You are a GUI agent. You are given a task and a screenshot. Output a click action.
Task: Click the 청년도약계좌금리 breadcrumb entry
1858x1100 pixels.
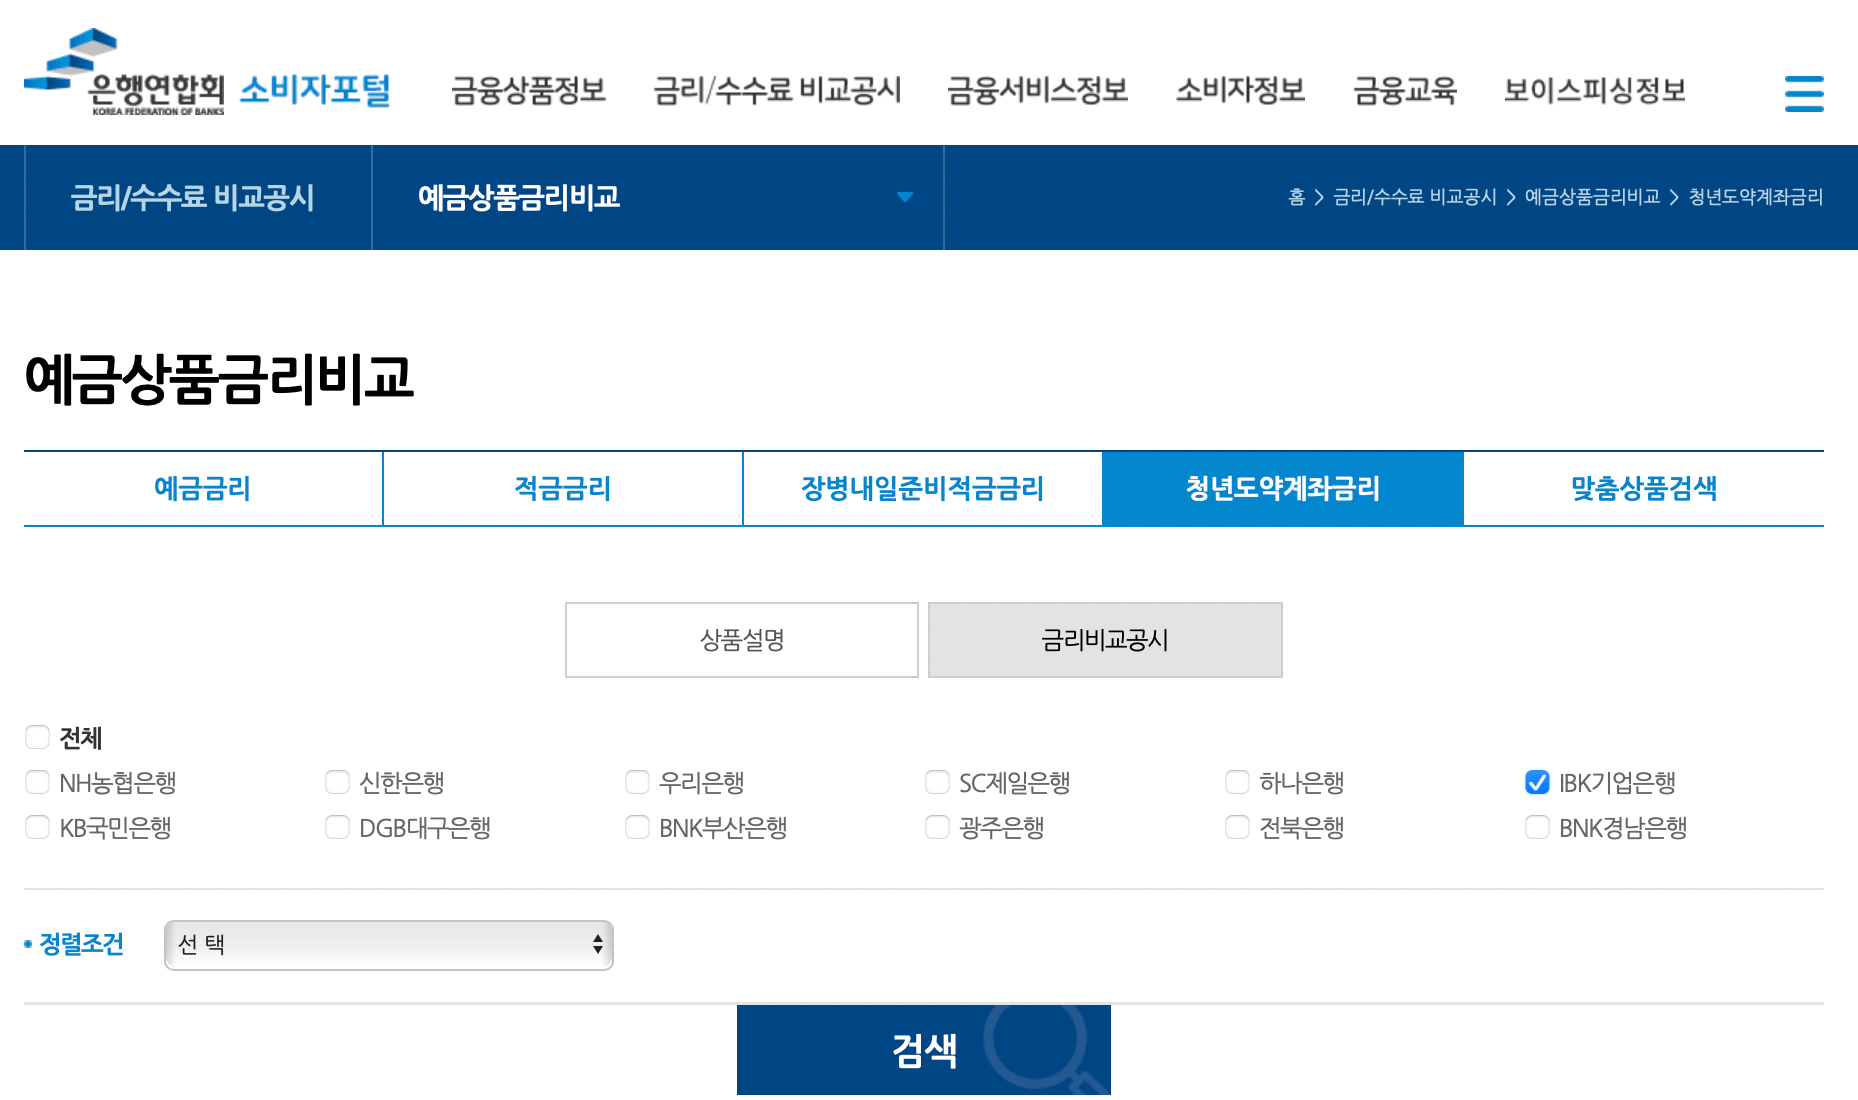pyautogui.click(x=1755, y=197)
